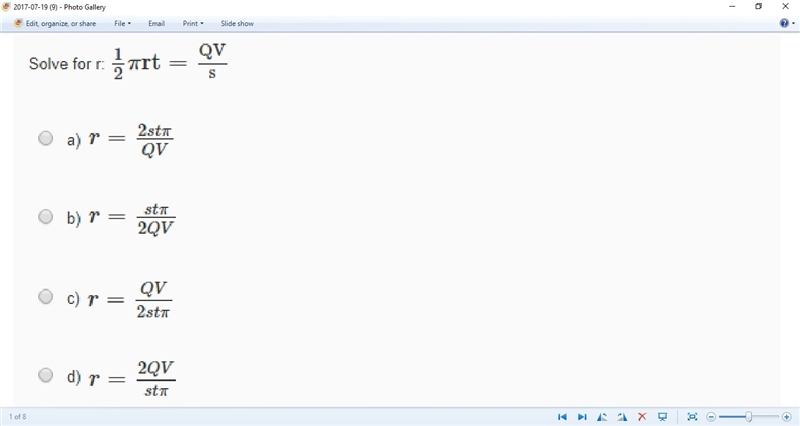800x426 pixels.
Task: Click Edit, organize, or share
Action: [55, 23]
